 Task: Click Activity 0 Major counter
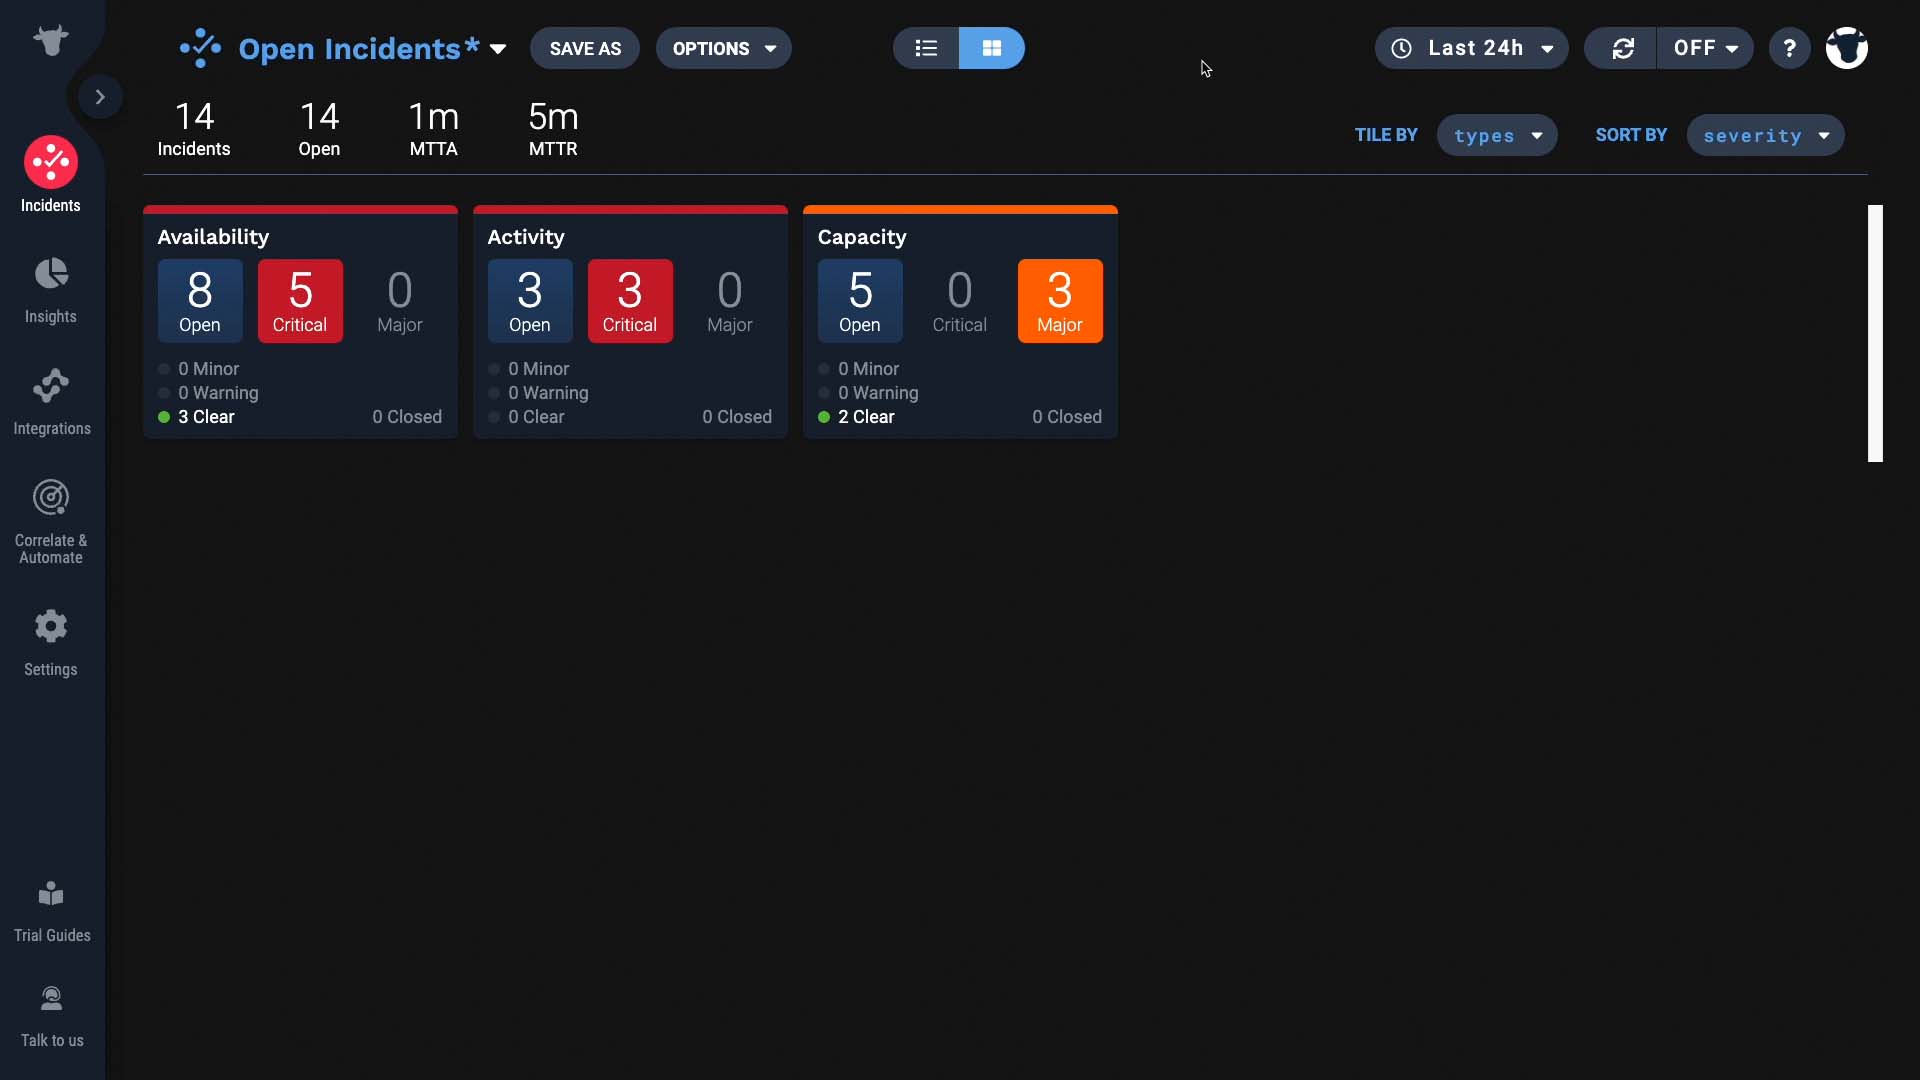click(730, 301)
